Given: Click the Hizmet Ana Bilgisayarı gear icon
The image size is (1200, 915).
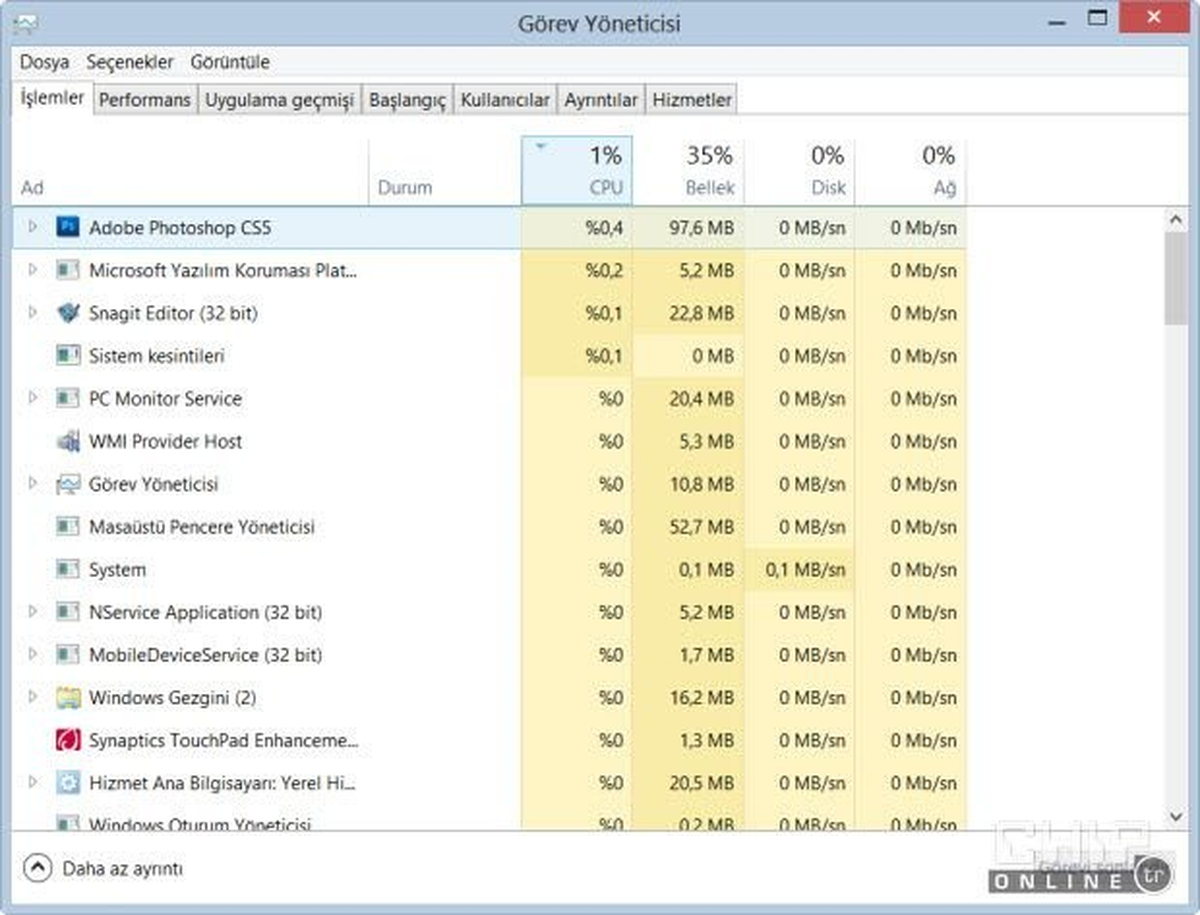Looking at the screenshot, I should (x=68, y=783).
